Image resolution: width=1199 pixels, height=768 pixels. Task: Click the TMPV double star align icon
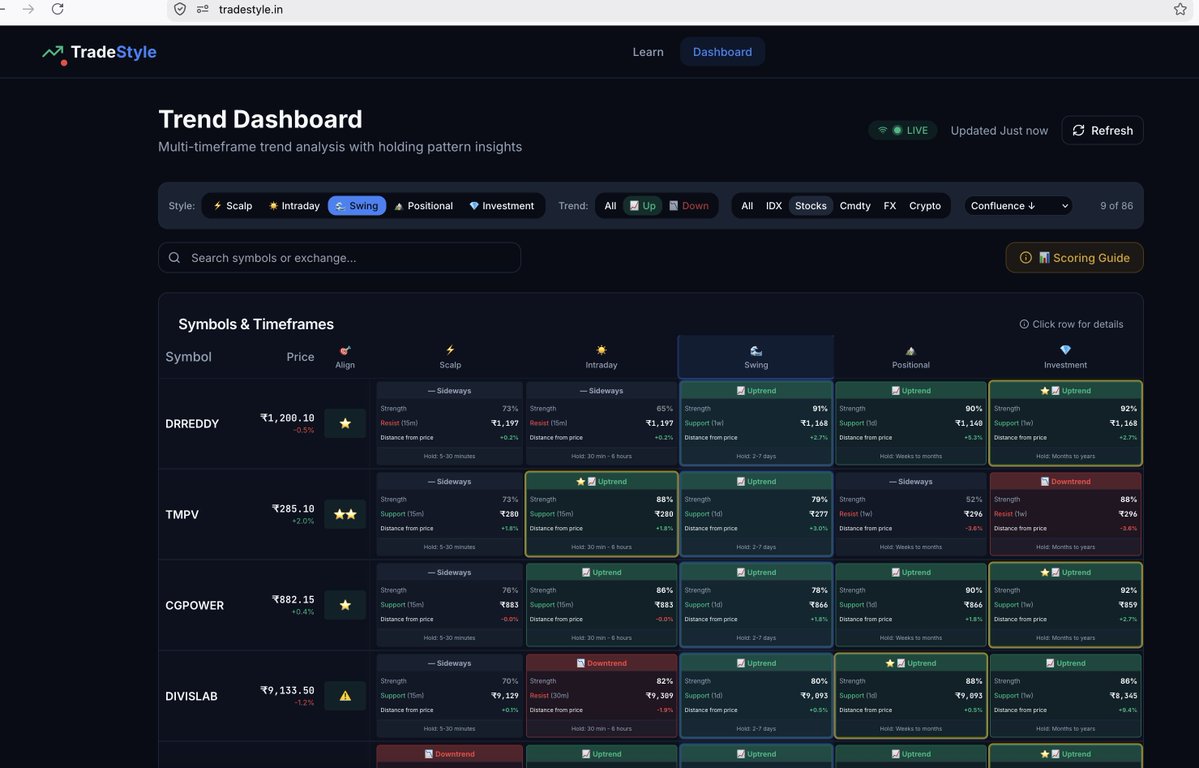coord(345,514)
